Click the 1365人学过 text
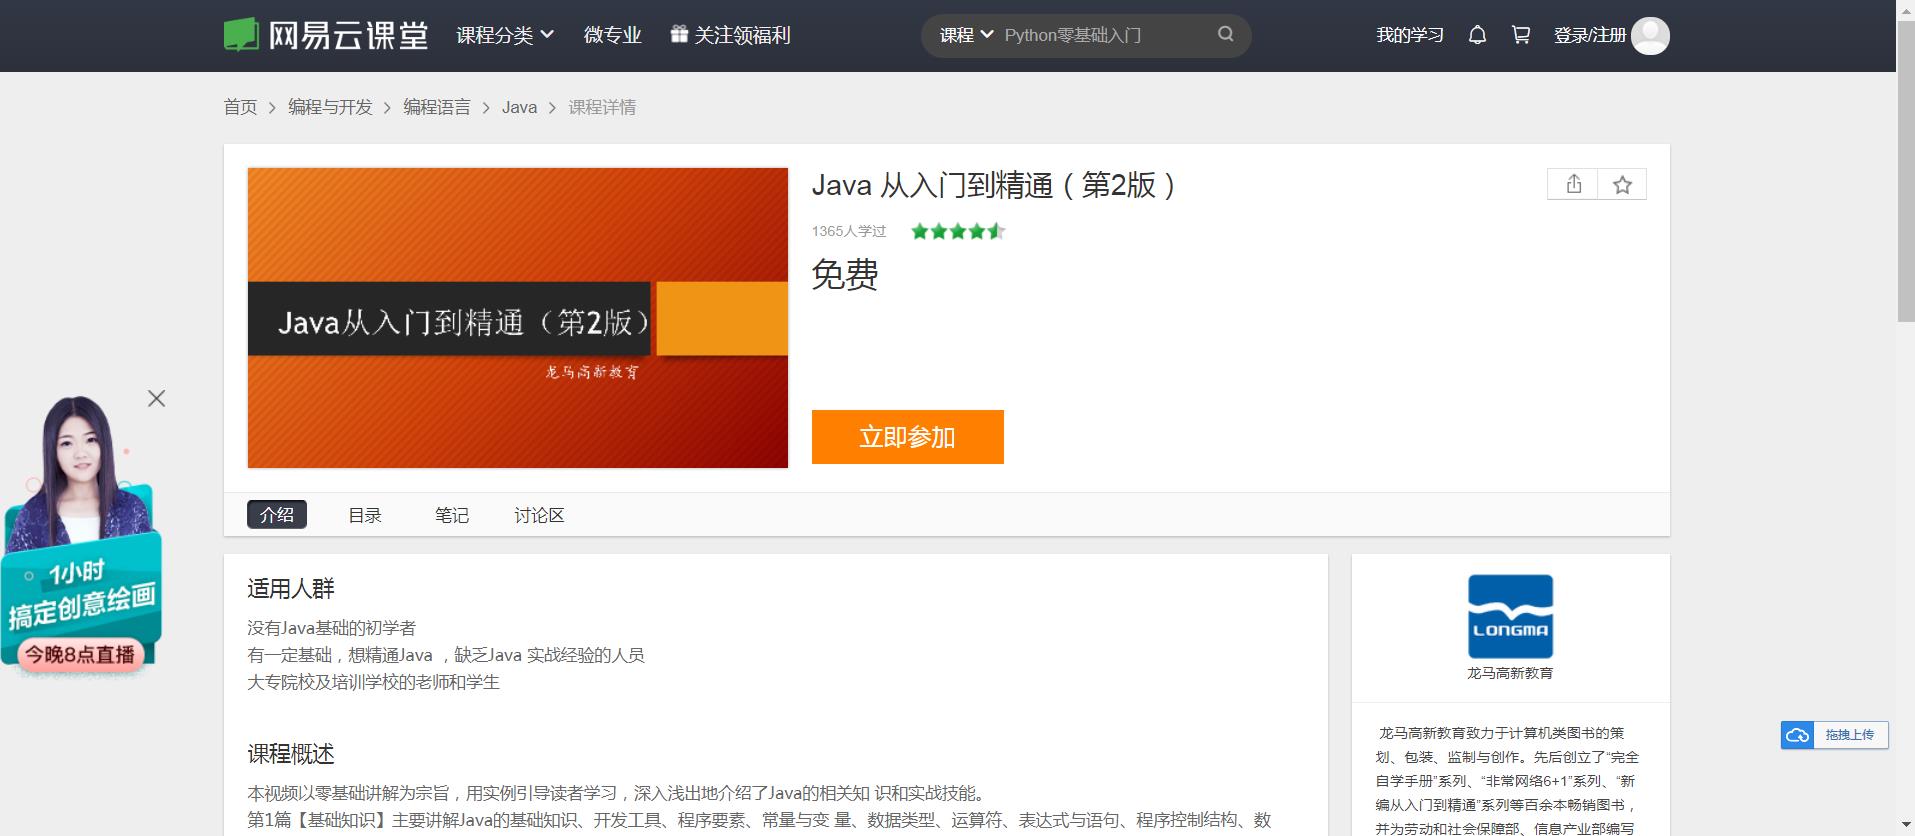This screenshot has width=1915, height=836. pyautogui.click(x=849, y=231)
